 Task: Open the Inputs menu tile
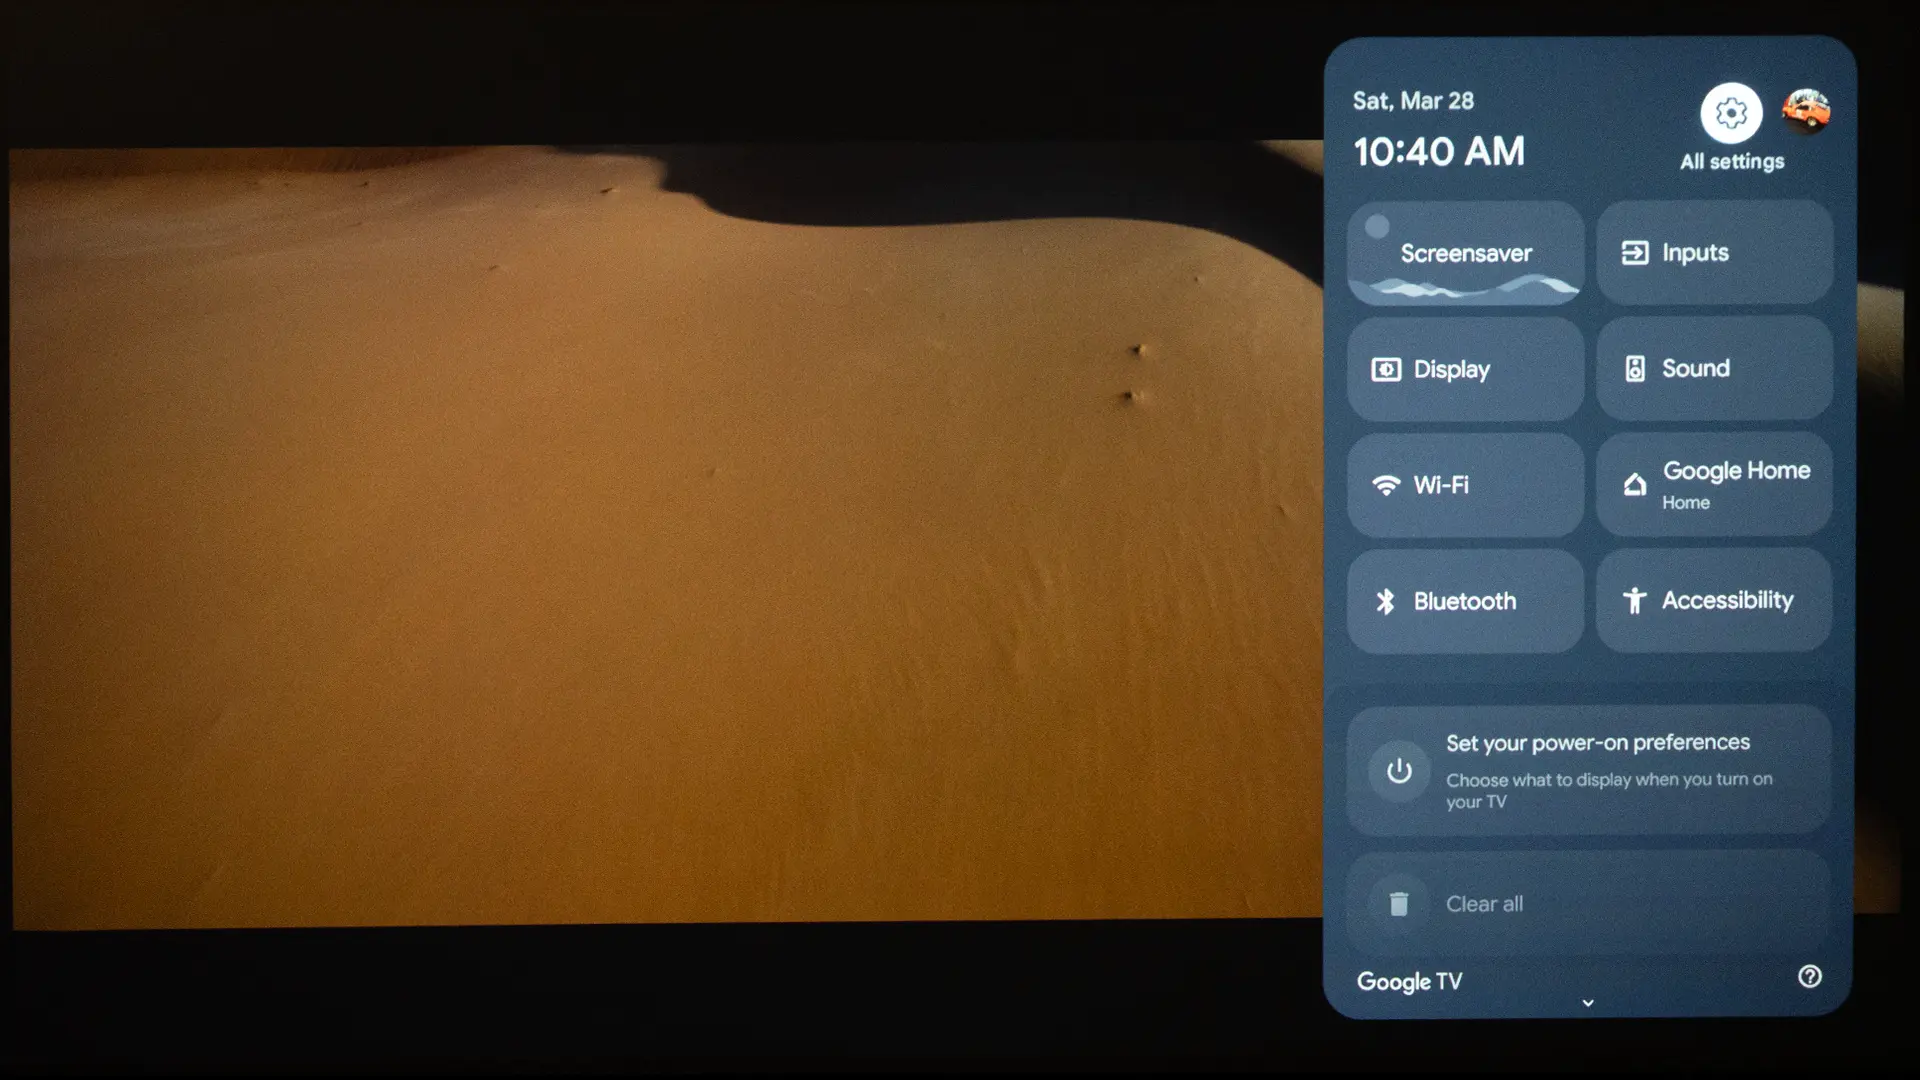tap(1714, 253)
